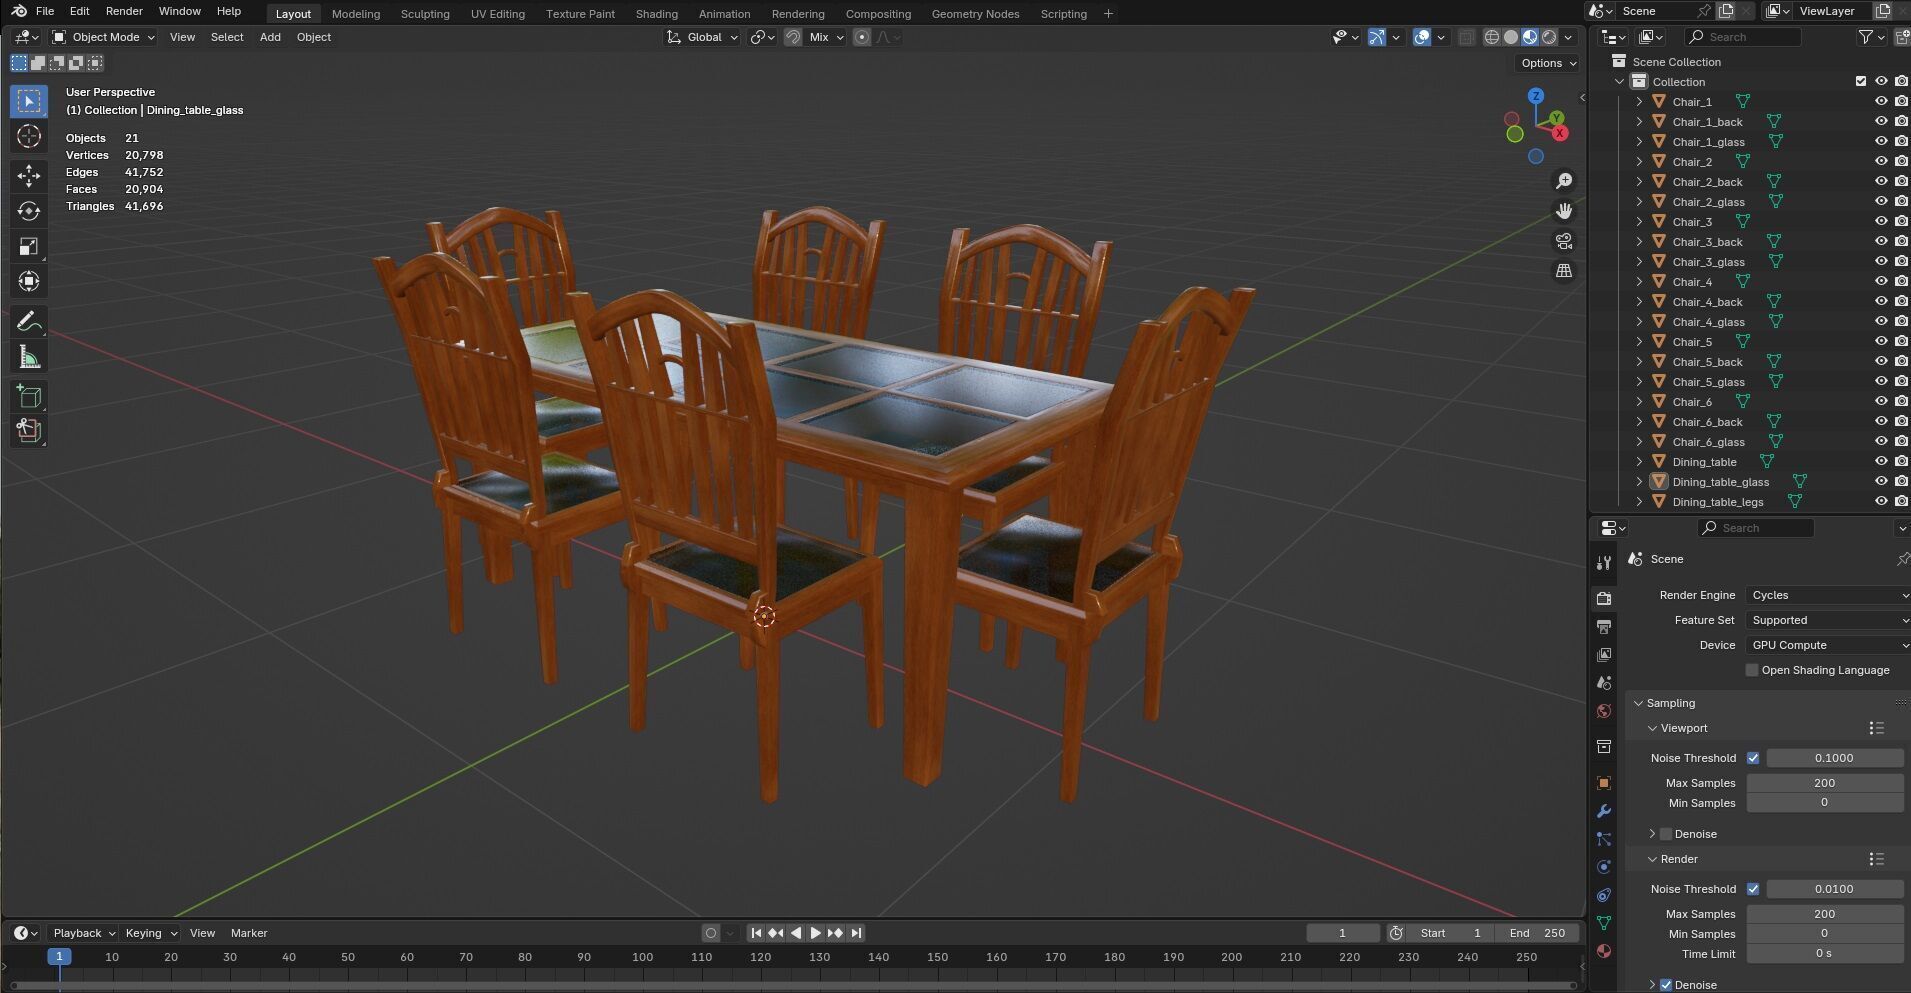Open the Device GPU Compute dropdown
The image size is (1911, 993).
point(1828,645)
